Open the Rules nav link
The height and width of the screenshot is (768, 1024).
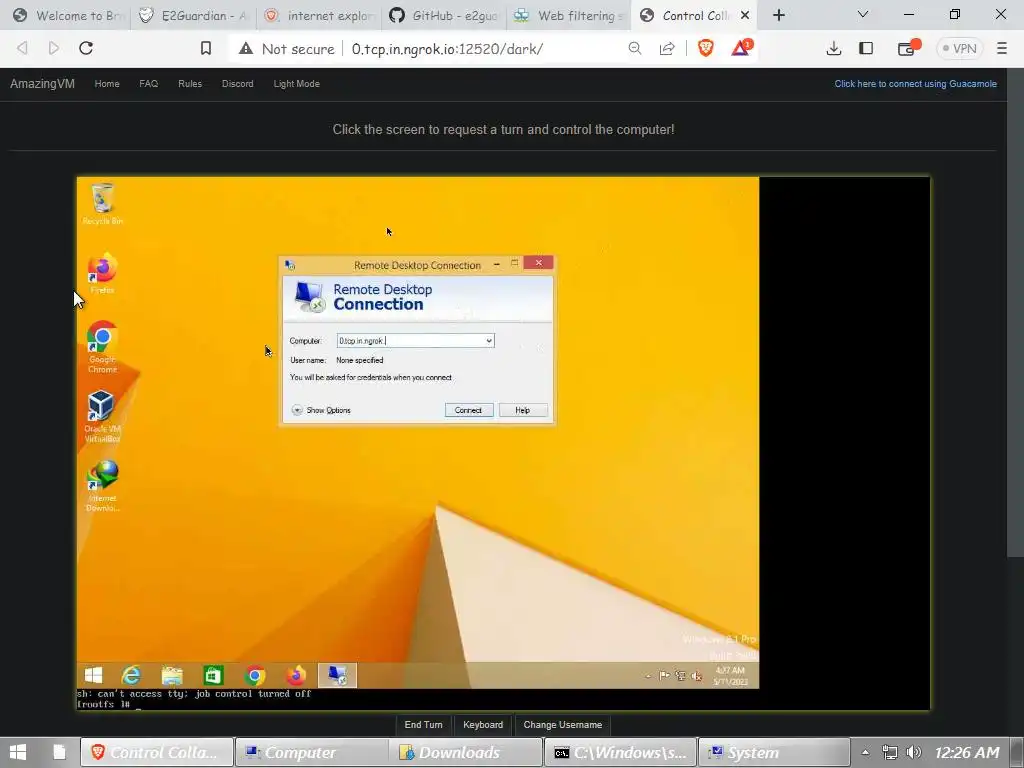coord(190,84)
